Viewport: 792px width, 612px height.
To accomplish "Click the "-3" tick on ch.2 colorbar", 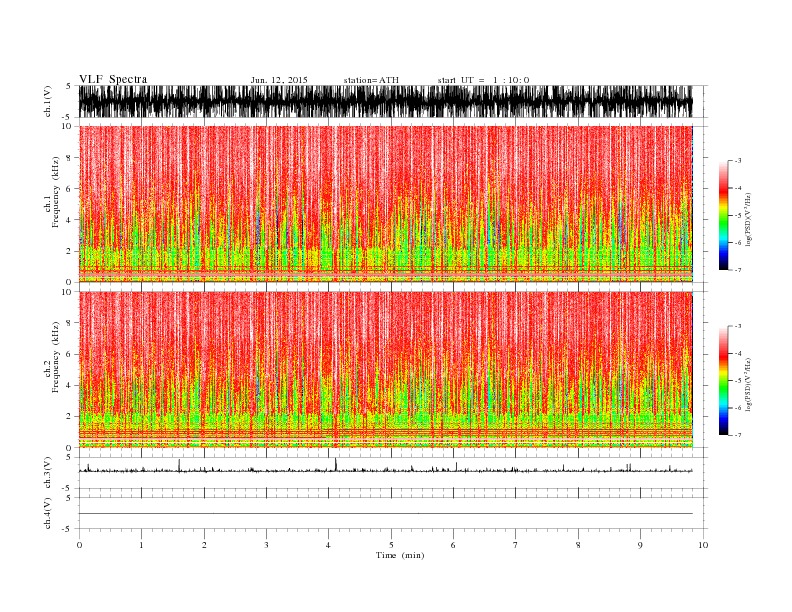I will coord(738,326).
